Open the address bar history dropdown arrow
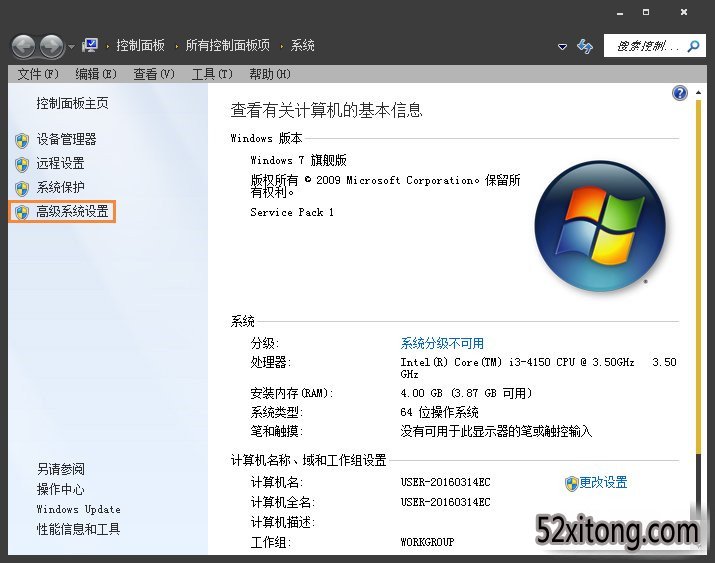 point(563,46)
